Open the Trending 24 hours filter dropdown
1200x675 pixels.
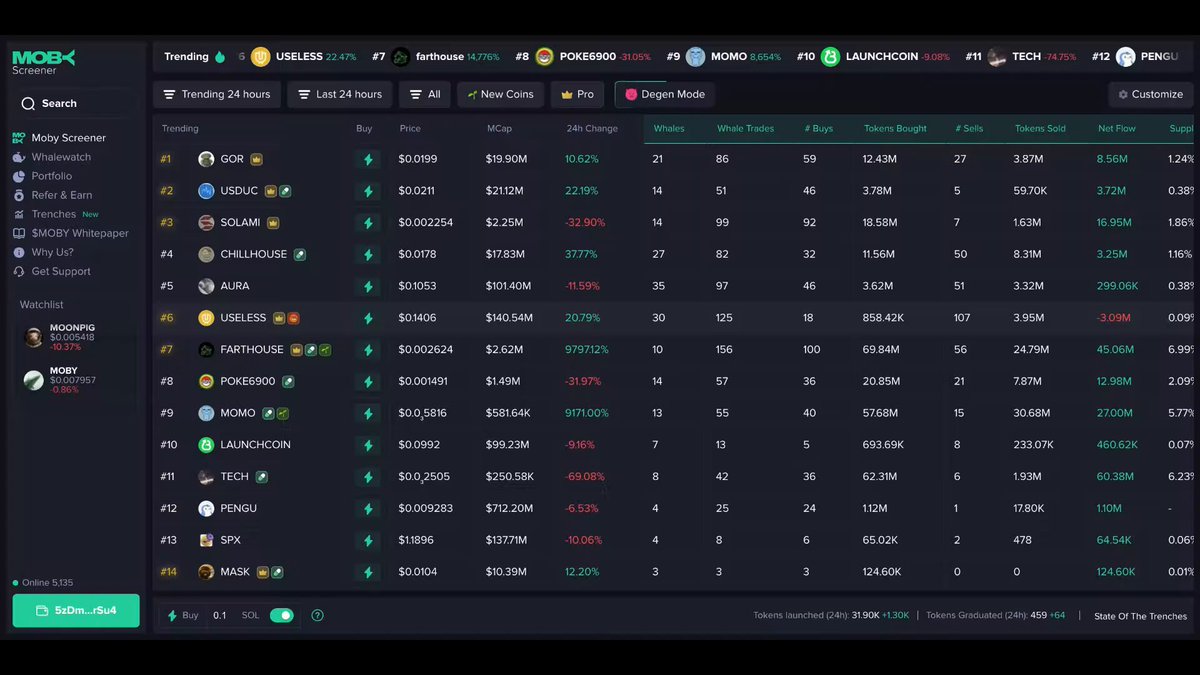click(217, 94)
